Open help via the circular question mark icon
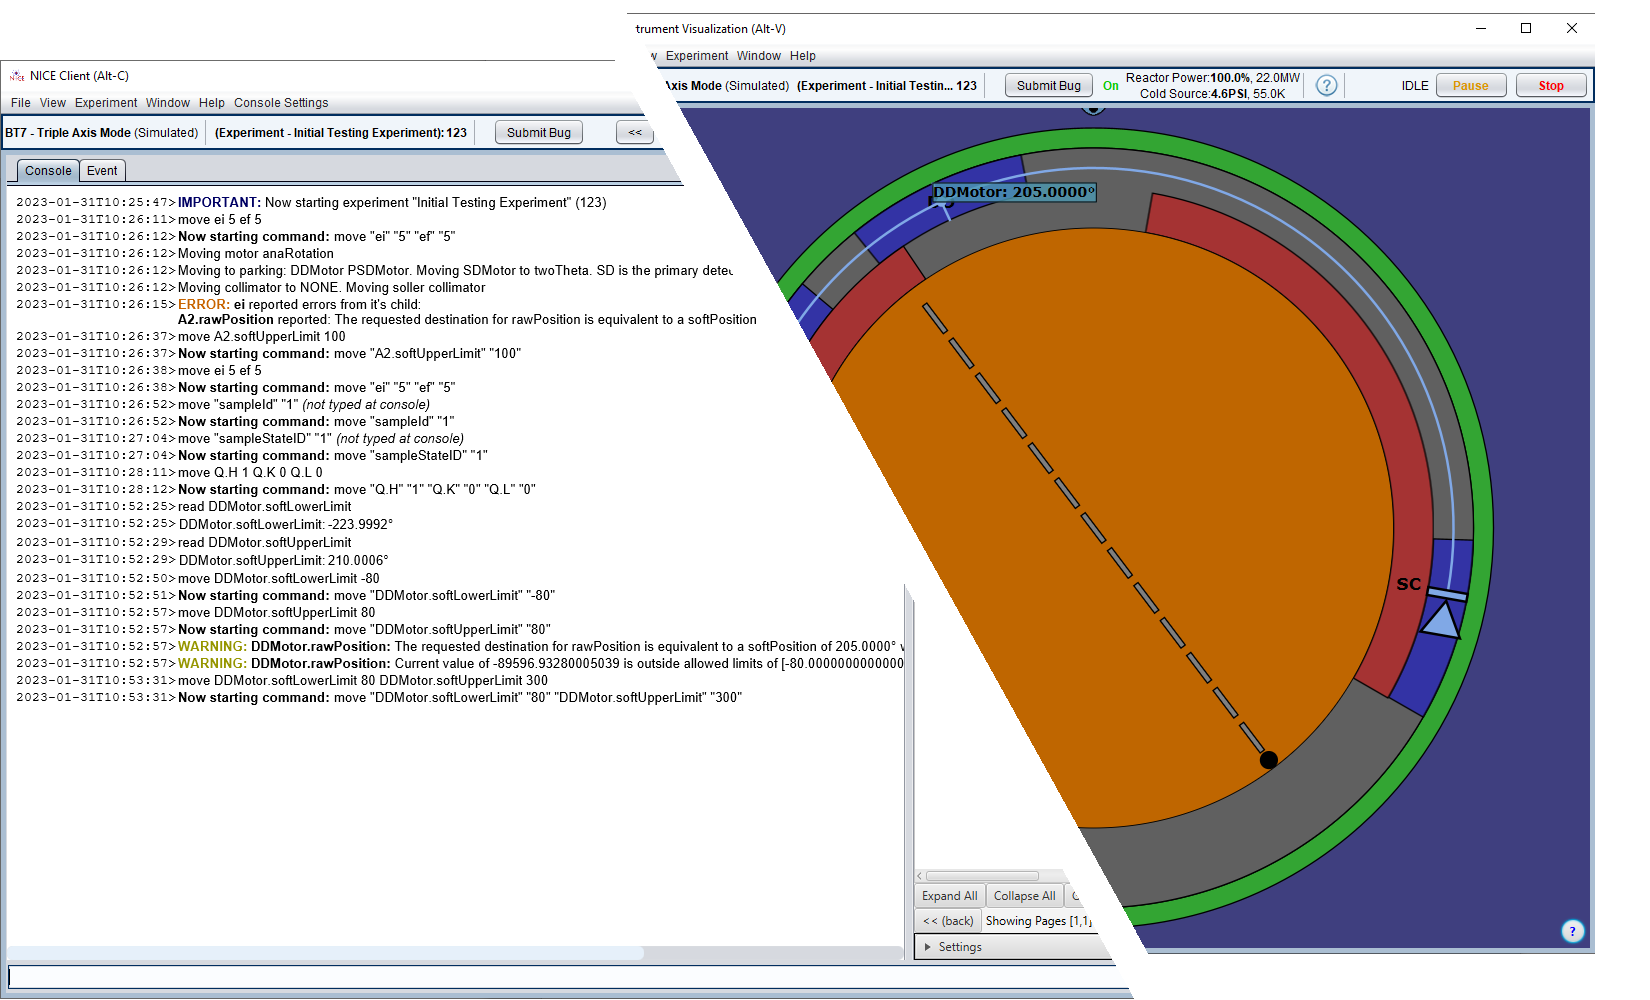Image resolution: width=1650 pixels, height=1000 pixels. tap(1325, 86)
